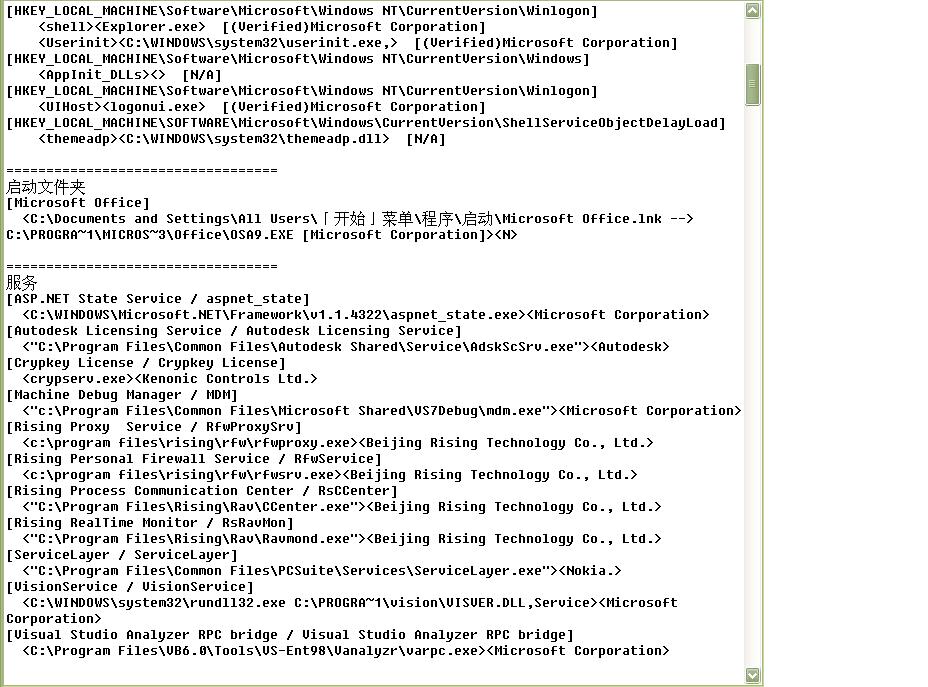
Task: Click the [Microsoft Office] startup entry
Action: [78, 203]
